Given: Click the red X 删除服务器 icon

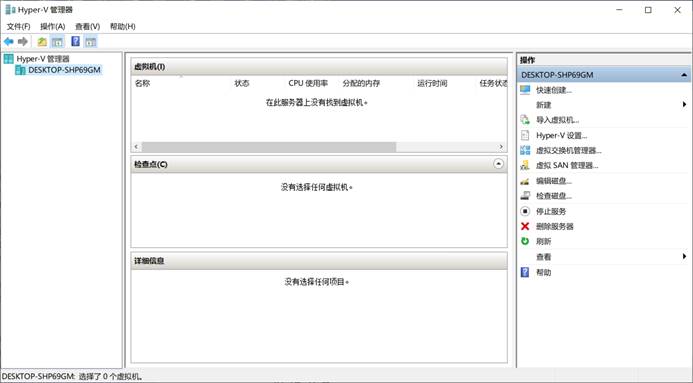Looking at the screenshot, I should click(x=525, y=226).
